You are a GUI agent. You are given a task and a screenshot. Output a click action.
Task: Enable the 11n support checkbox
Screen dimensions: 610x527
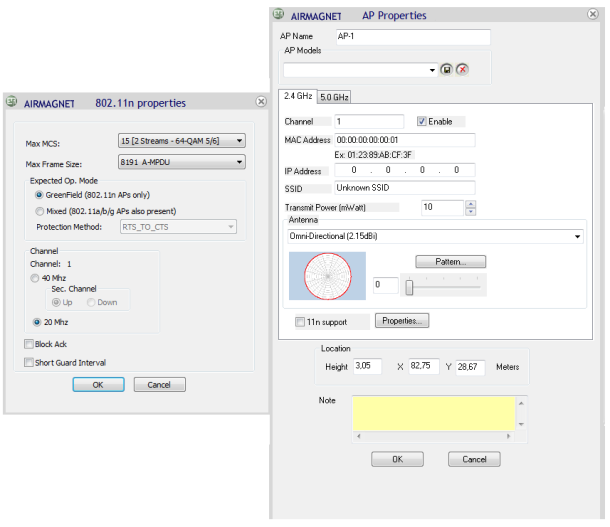click(x=300, y=322)
